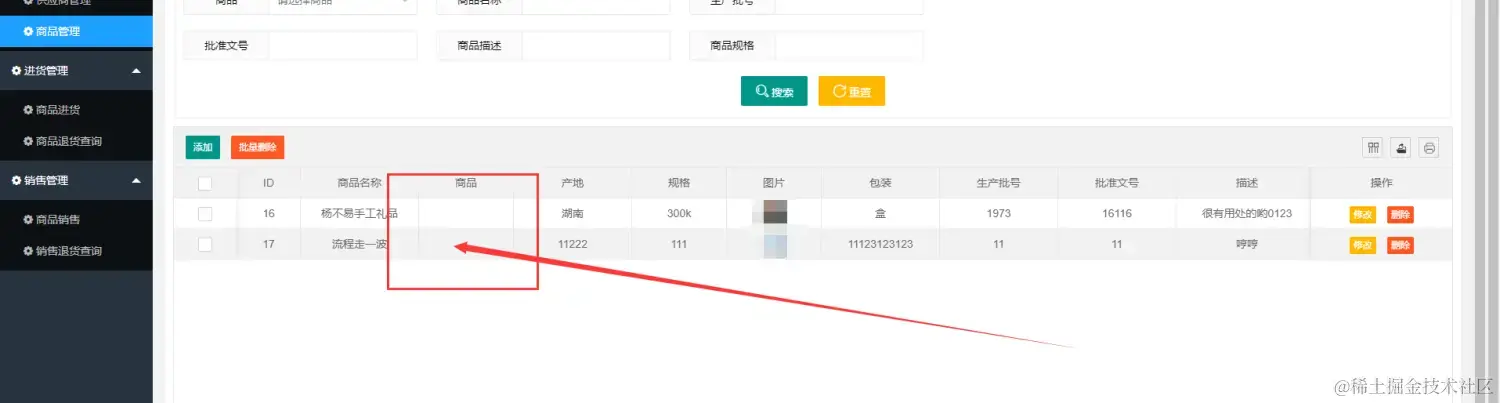Open 商品管理 in the sidebar

(x=76, y=31)
